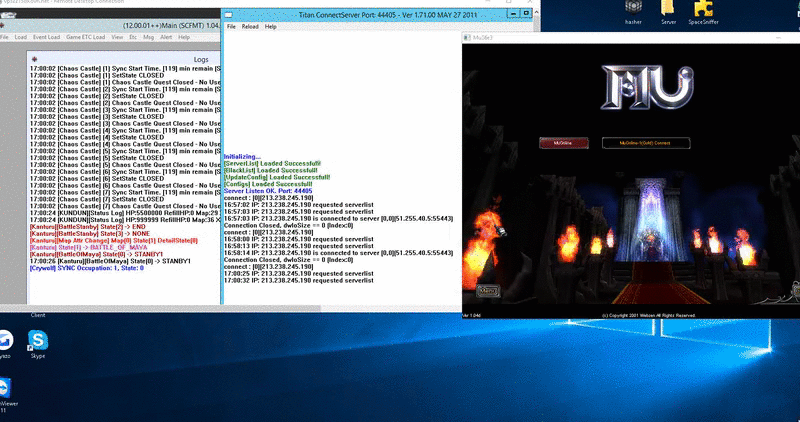Click KUNDUN Status Log HP:5500000 line
This screenshot has height=422, width=800.
pyautogui.click(x=125, y=213)
